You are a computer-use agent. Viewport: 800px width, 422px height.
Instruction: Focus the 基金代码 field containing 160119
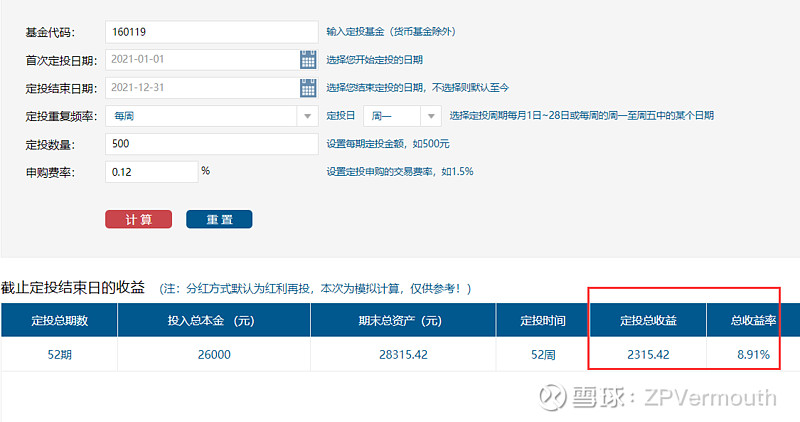211,32
